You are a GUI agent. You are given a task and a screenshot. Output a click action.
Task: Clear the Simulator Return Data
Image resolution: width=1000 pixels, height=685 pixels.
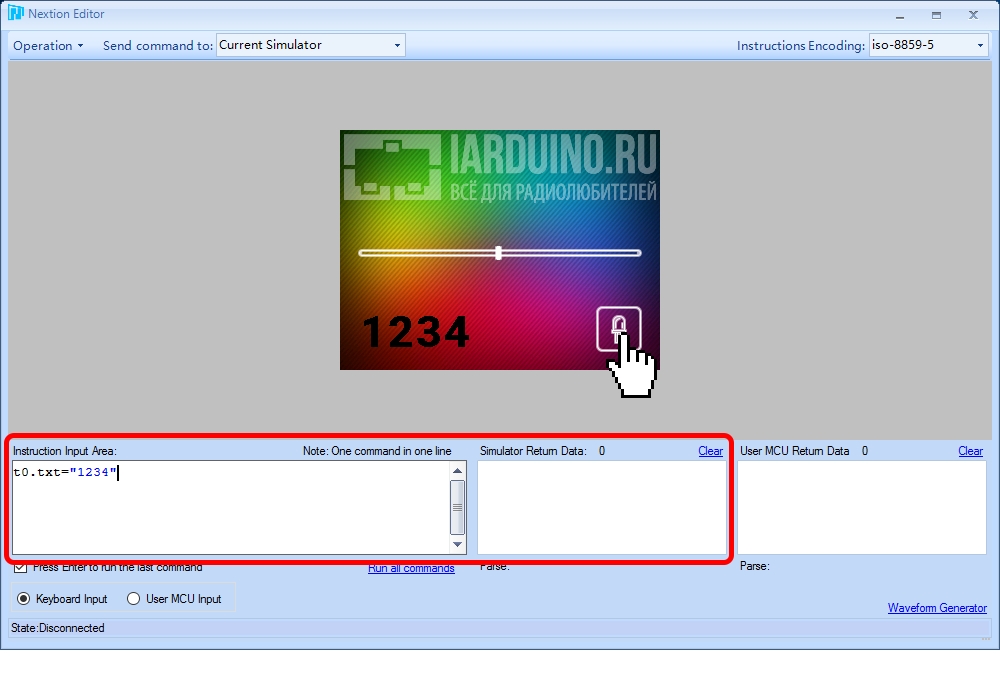(710, 451)
